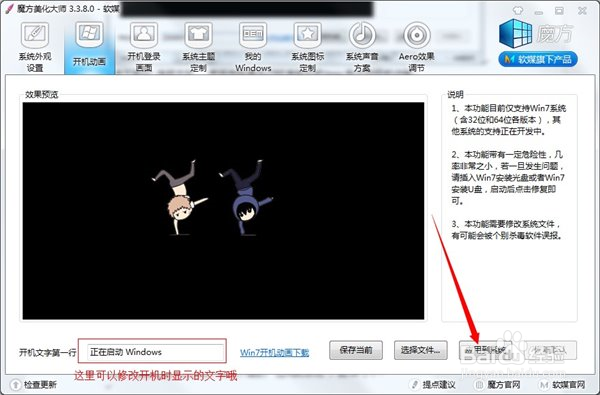Maximize the 魔方美化大师 window
Screen dimensions: 600x395
559,10
